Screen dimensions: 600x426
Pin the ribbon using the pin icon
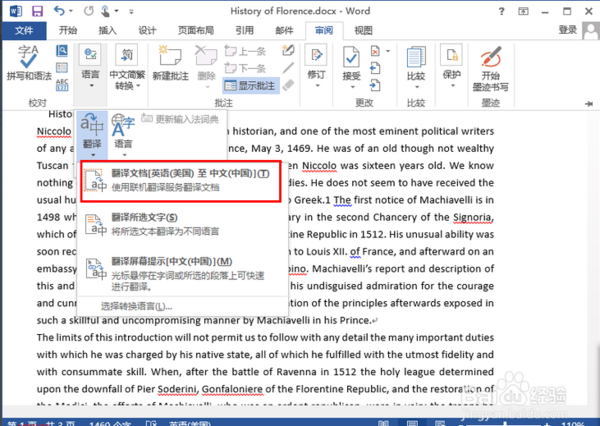[589, 103]
